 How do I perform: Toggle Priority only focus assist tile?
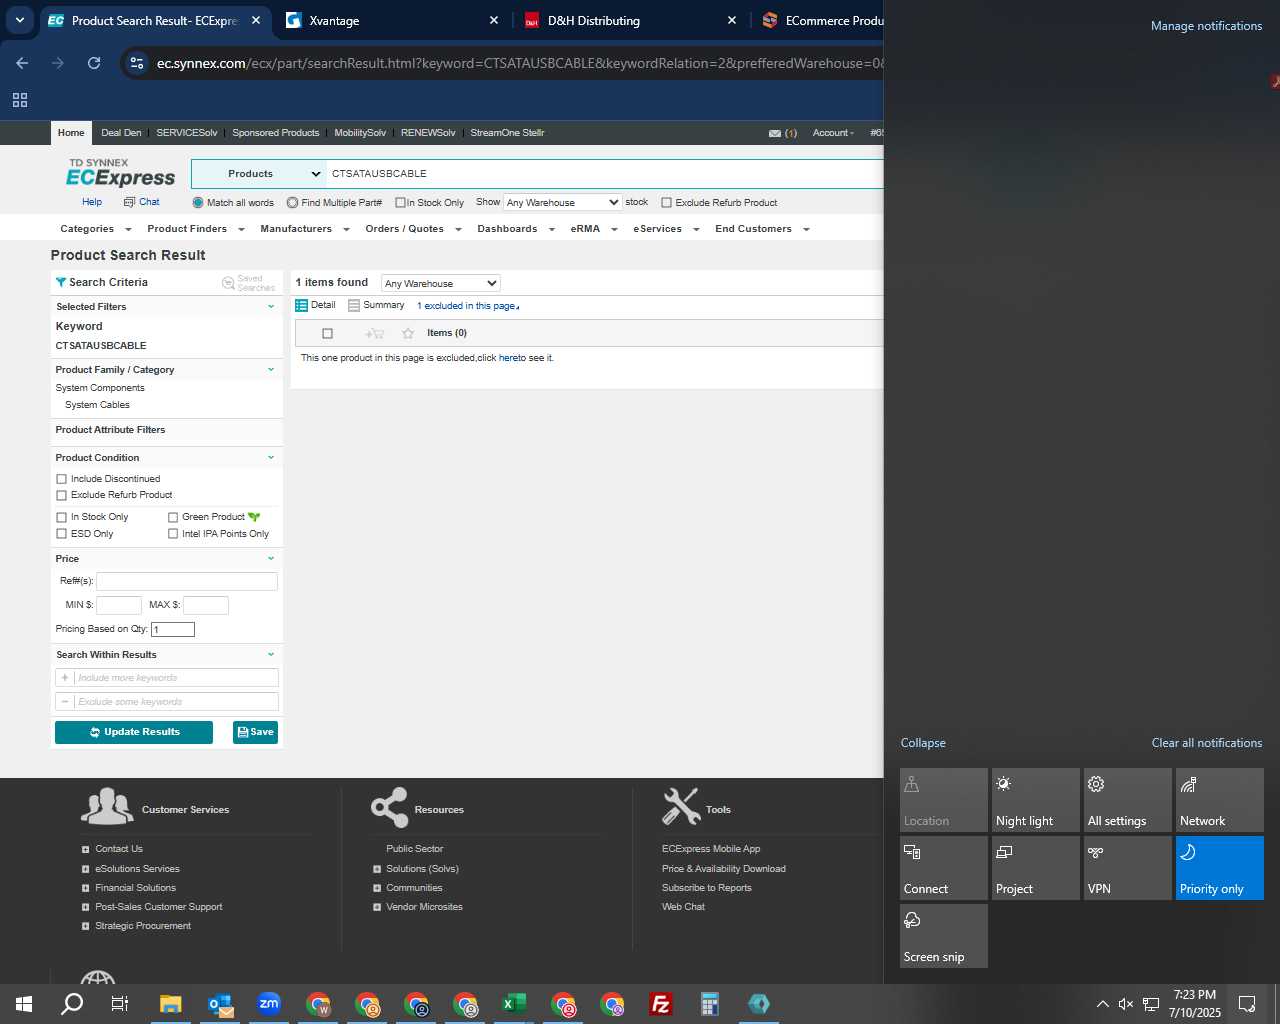(1219, 867)
